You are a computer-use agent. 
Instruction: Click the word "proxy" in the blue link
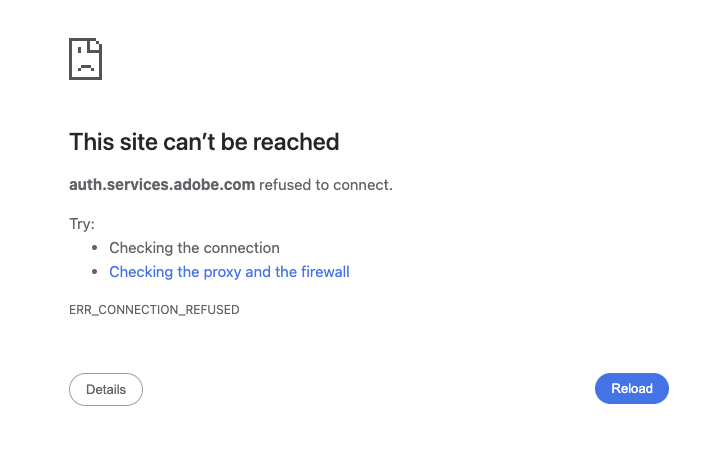click(x=222, y=272)
